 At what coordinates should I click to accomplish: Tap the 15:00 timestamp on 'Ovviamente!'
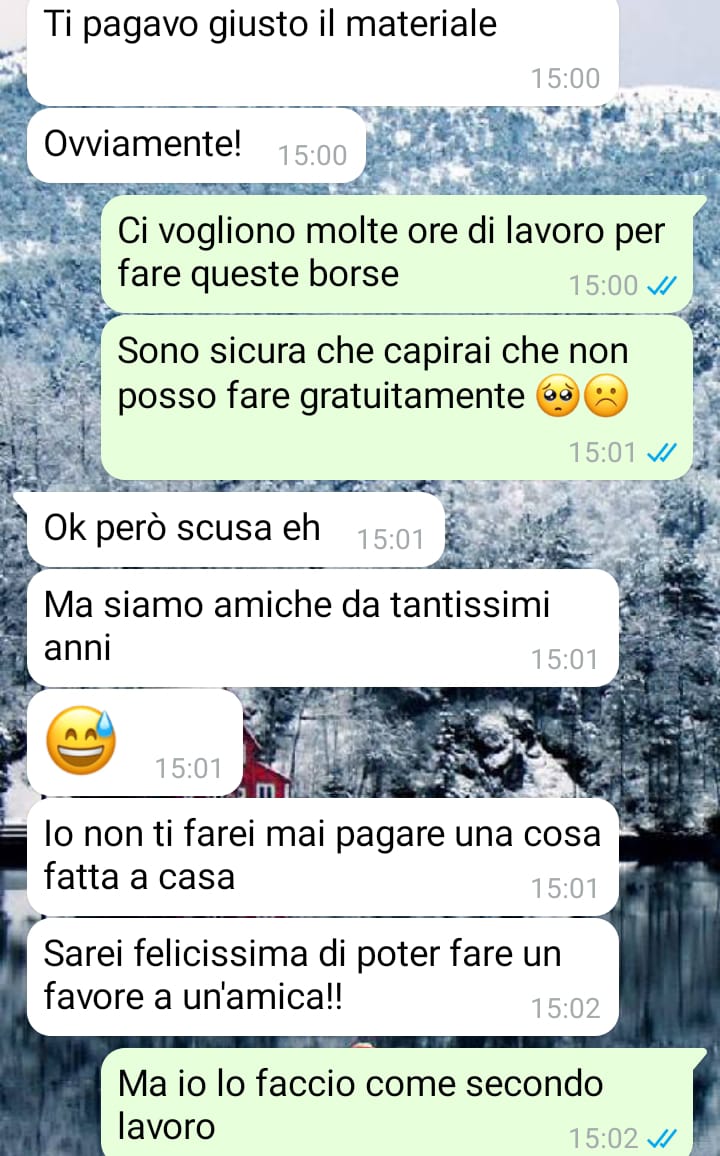pyautogui.click(x=312, y=156)
